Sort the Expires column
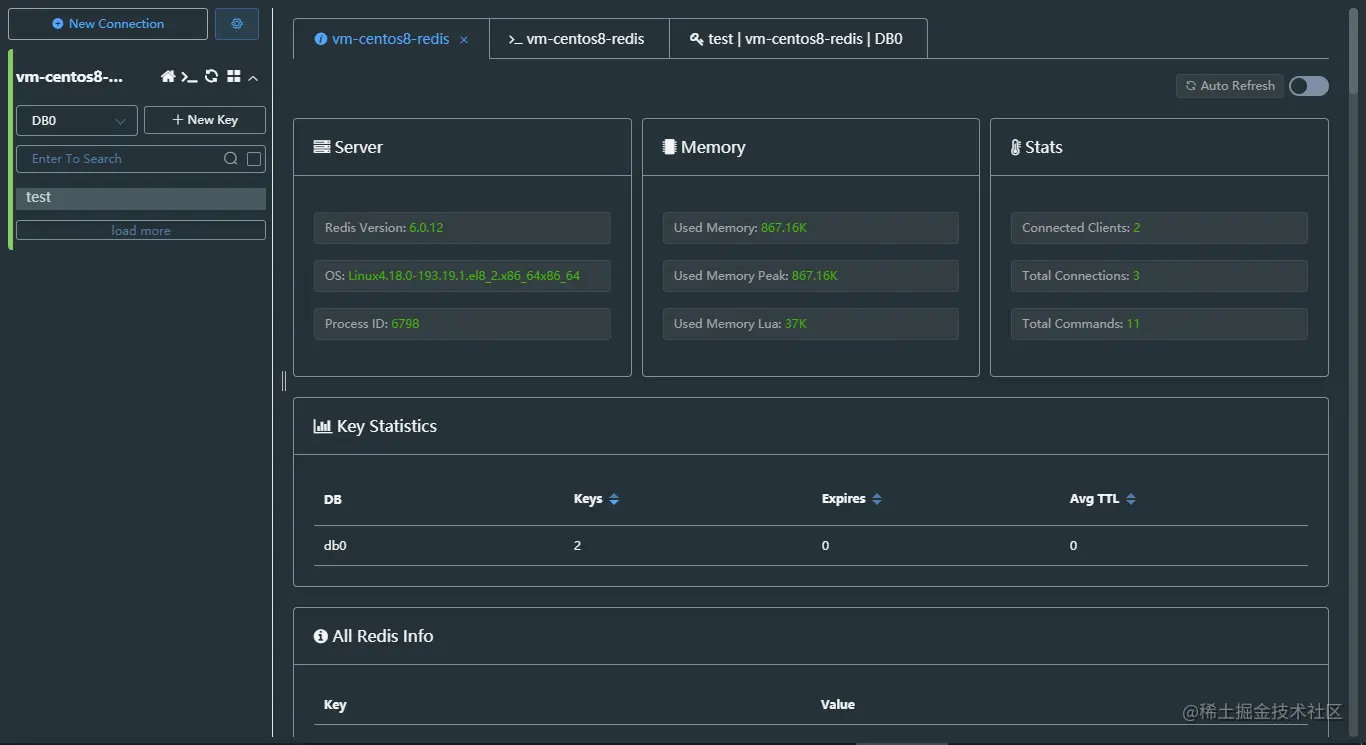This screenshot has height=745, width=1366. pos(877,499)
